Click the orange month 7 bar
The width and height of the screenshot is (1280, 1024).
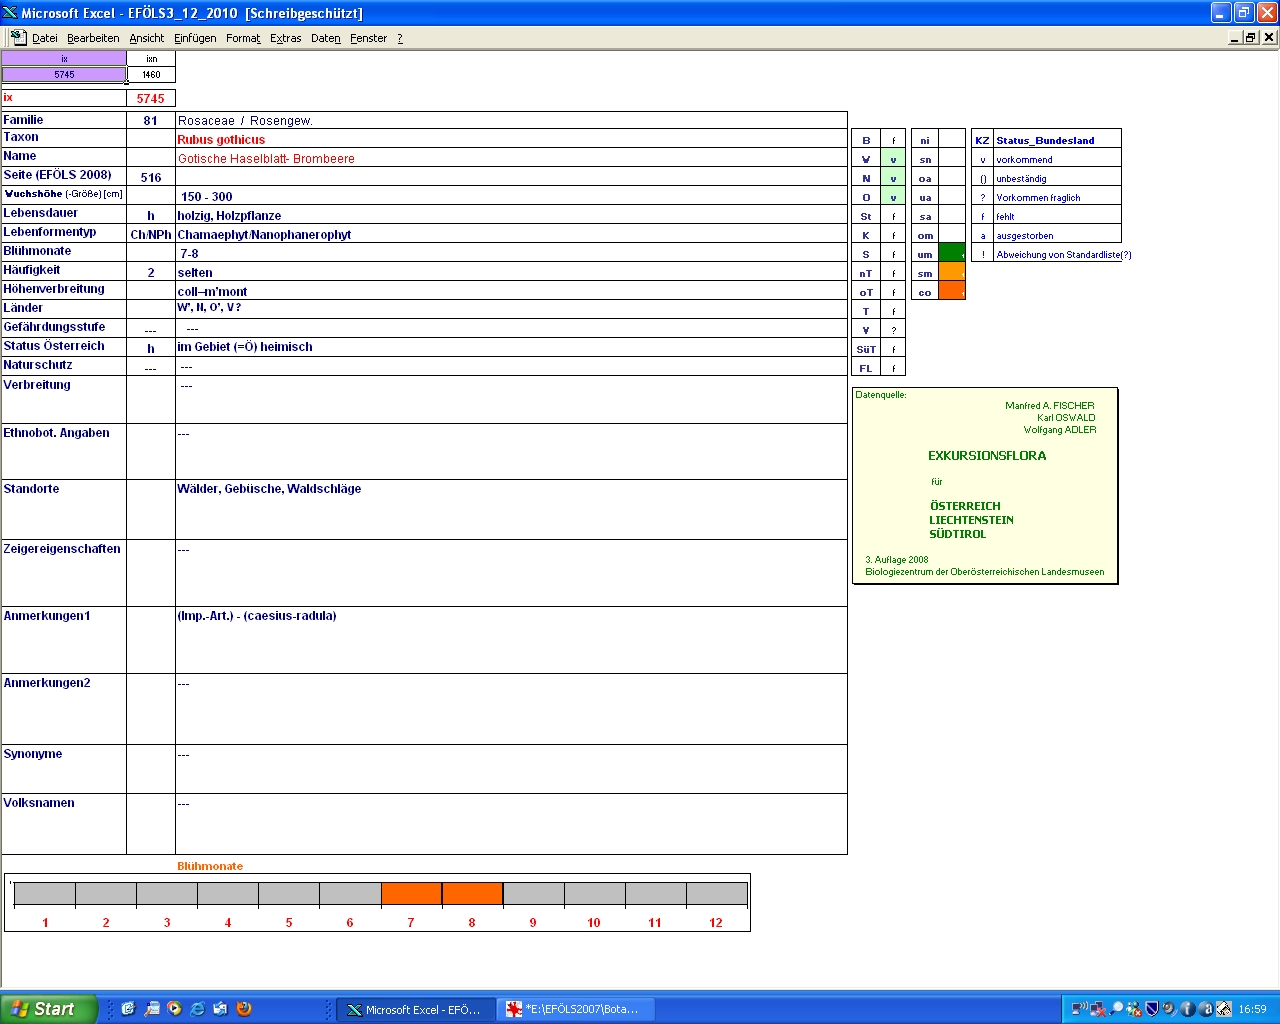pyautogui.click(x=411, y=893)
